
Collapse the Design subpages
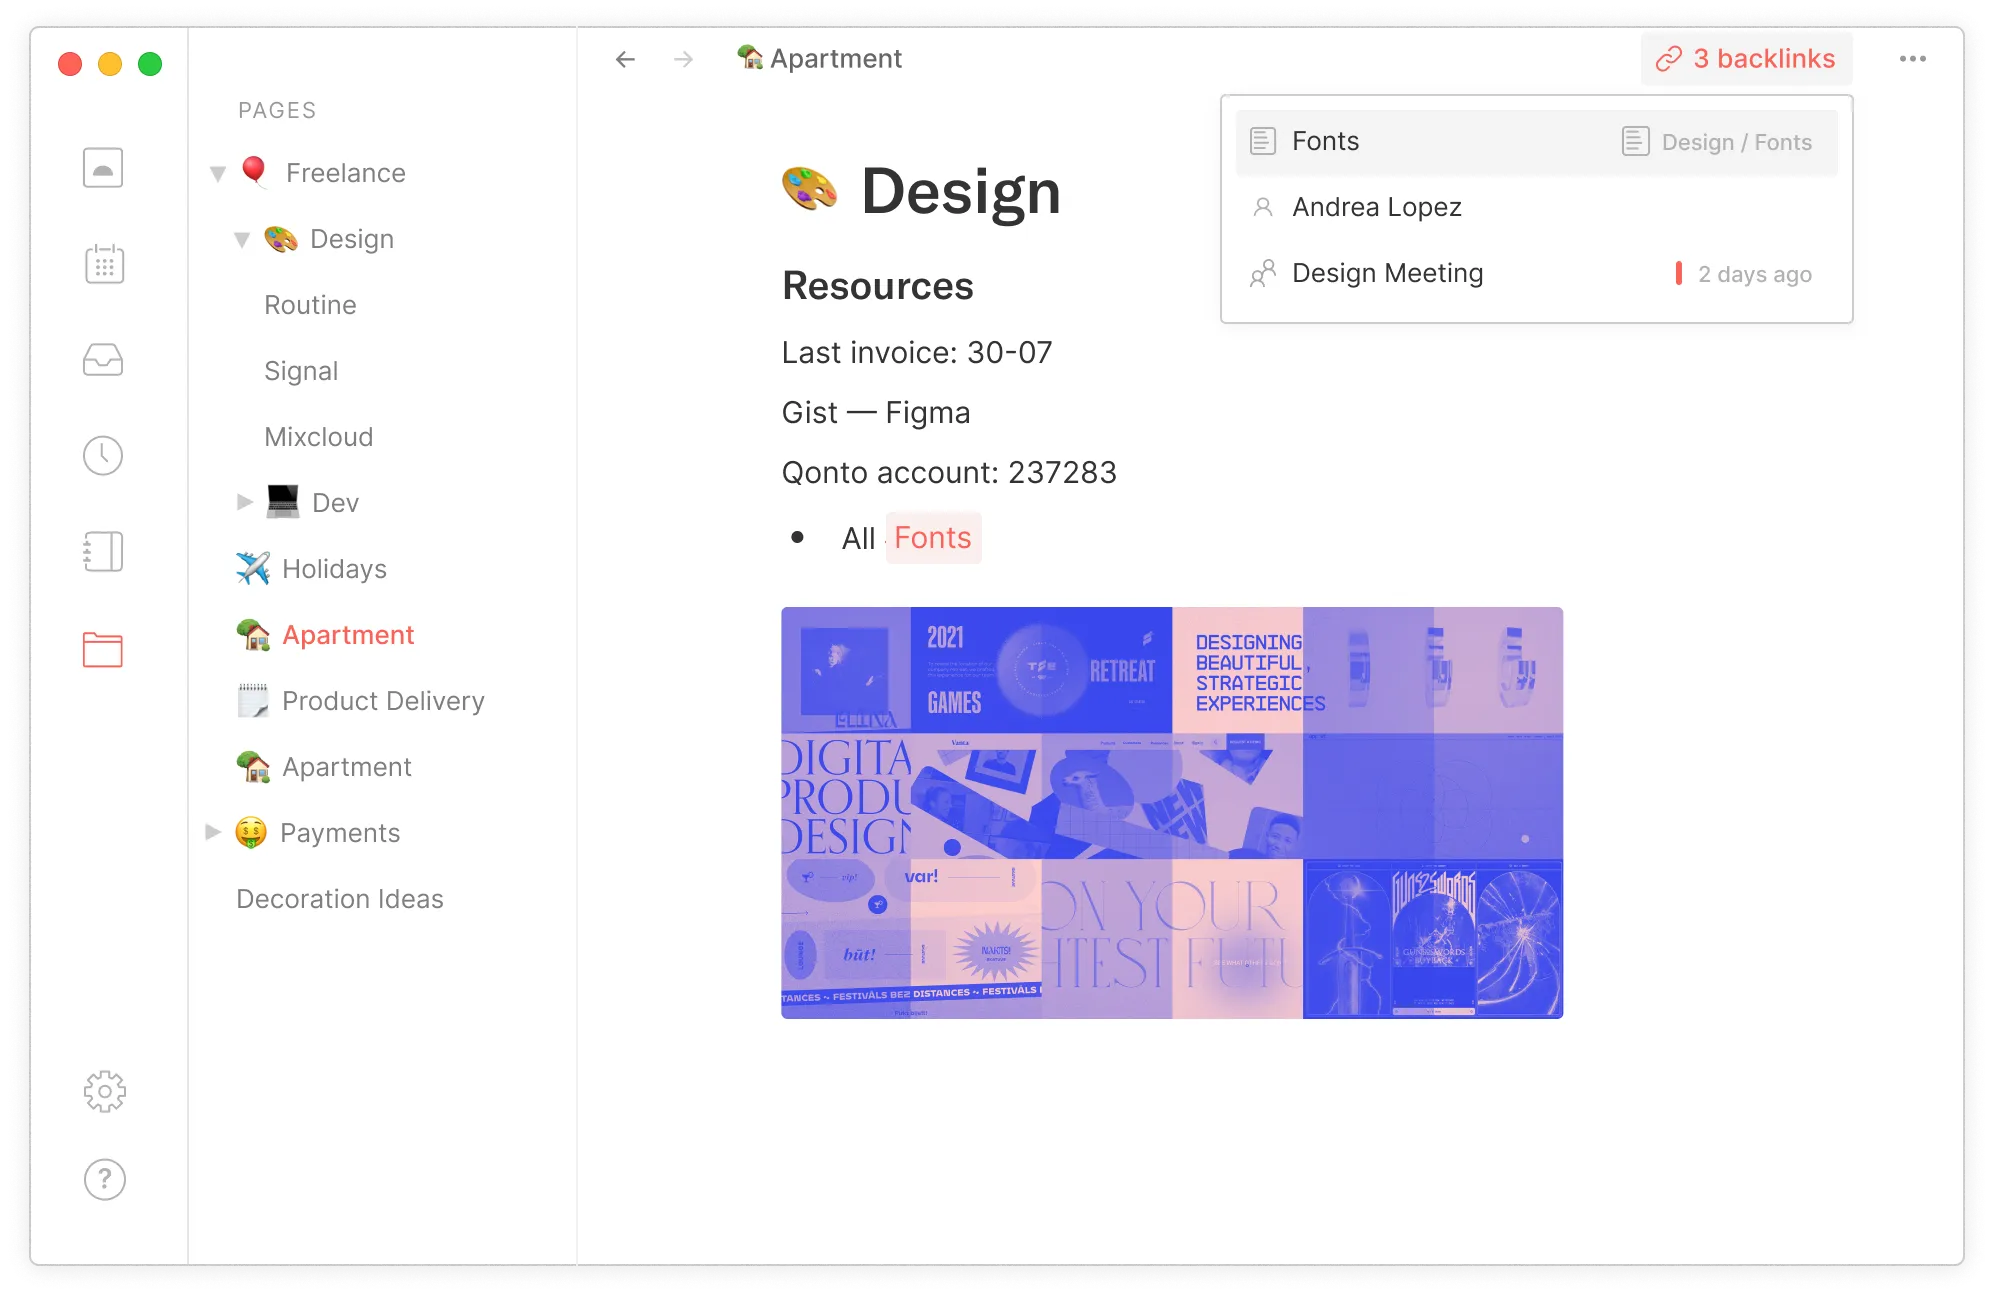click(242, 240)
